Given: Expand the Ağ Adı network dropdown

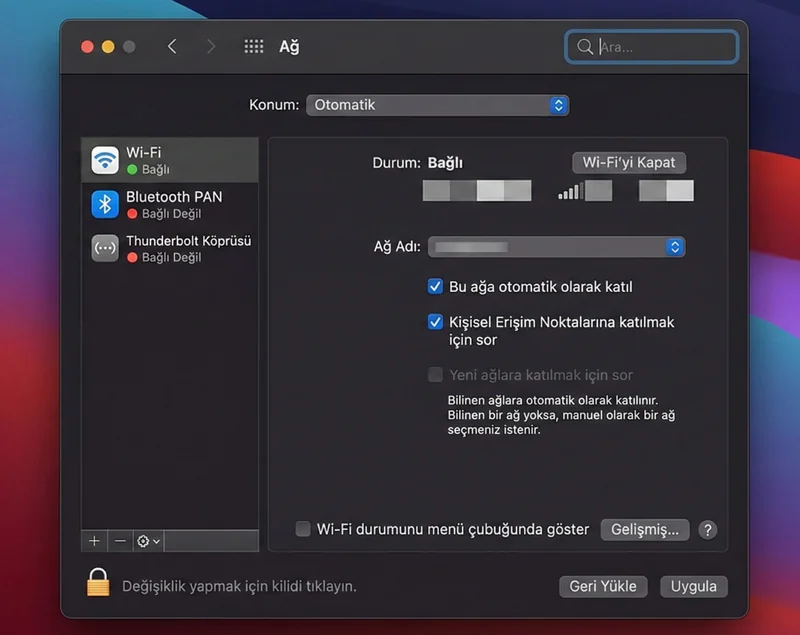Looking at the screenshot, I should [x=556, y=247].
